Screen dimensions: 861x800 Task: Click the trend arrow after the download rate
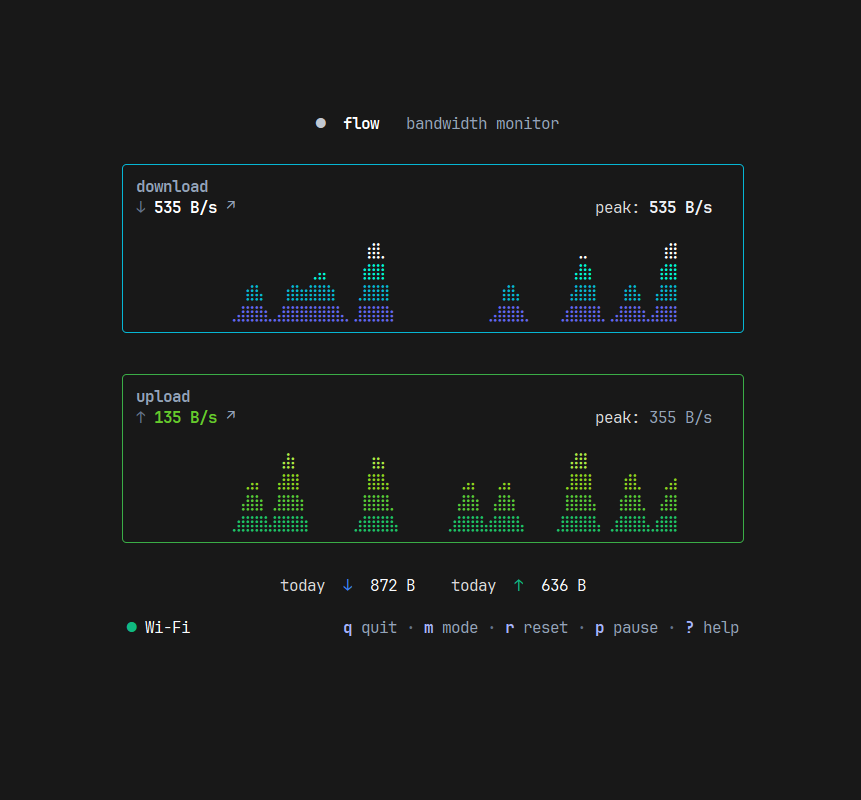231,205
